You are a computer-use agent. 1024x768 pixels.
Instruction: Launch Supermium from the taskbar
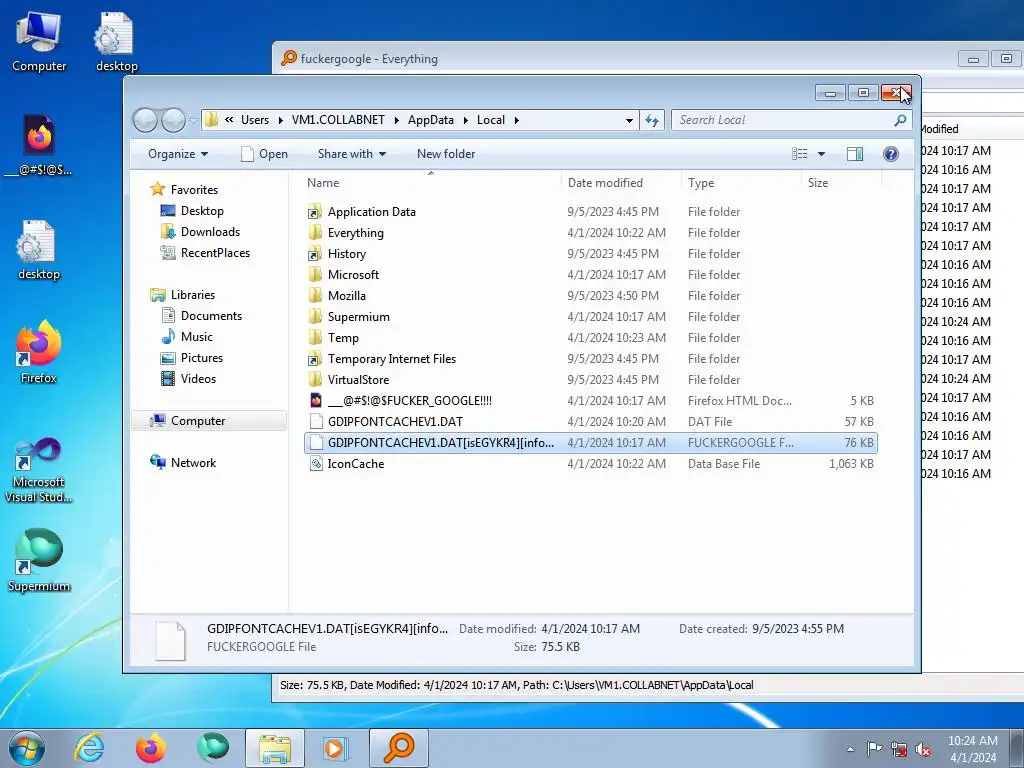click(x=213, y=748)
